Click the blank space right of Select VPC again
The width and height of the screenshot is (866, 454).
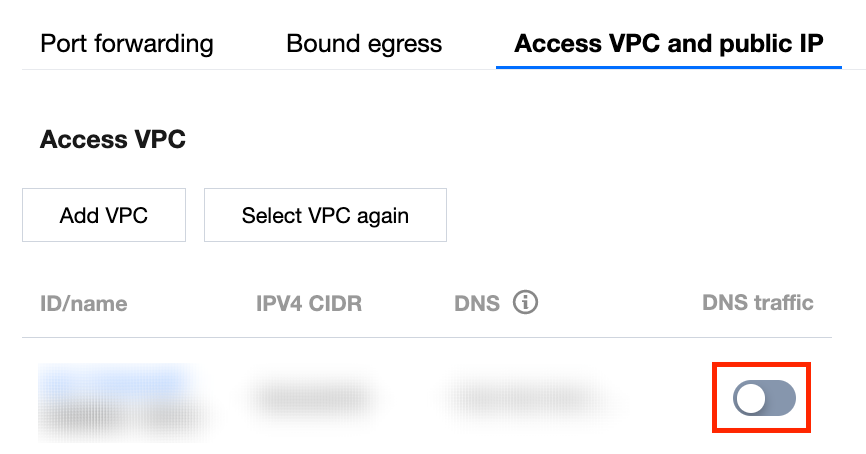click(x=650, y=215)
